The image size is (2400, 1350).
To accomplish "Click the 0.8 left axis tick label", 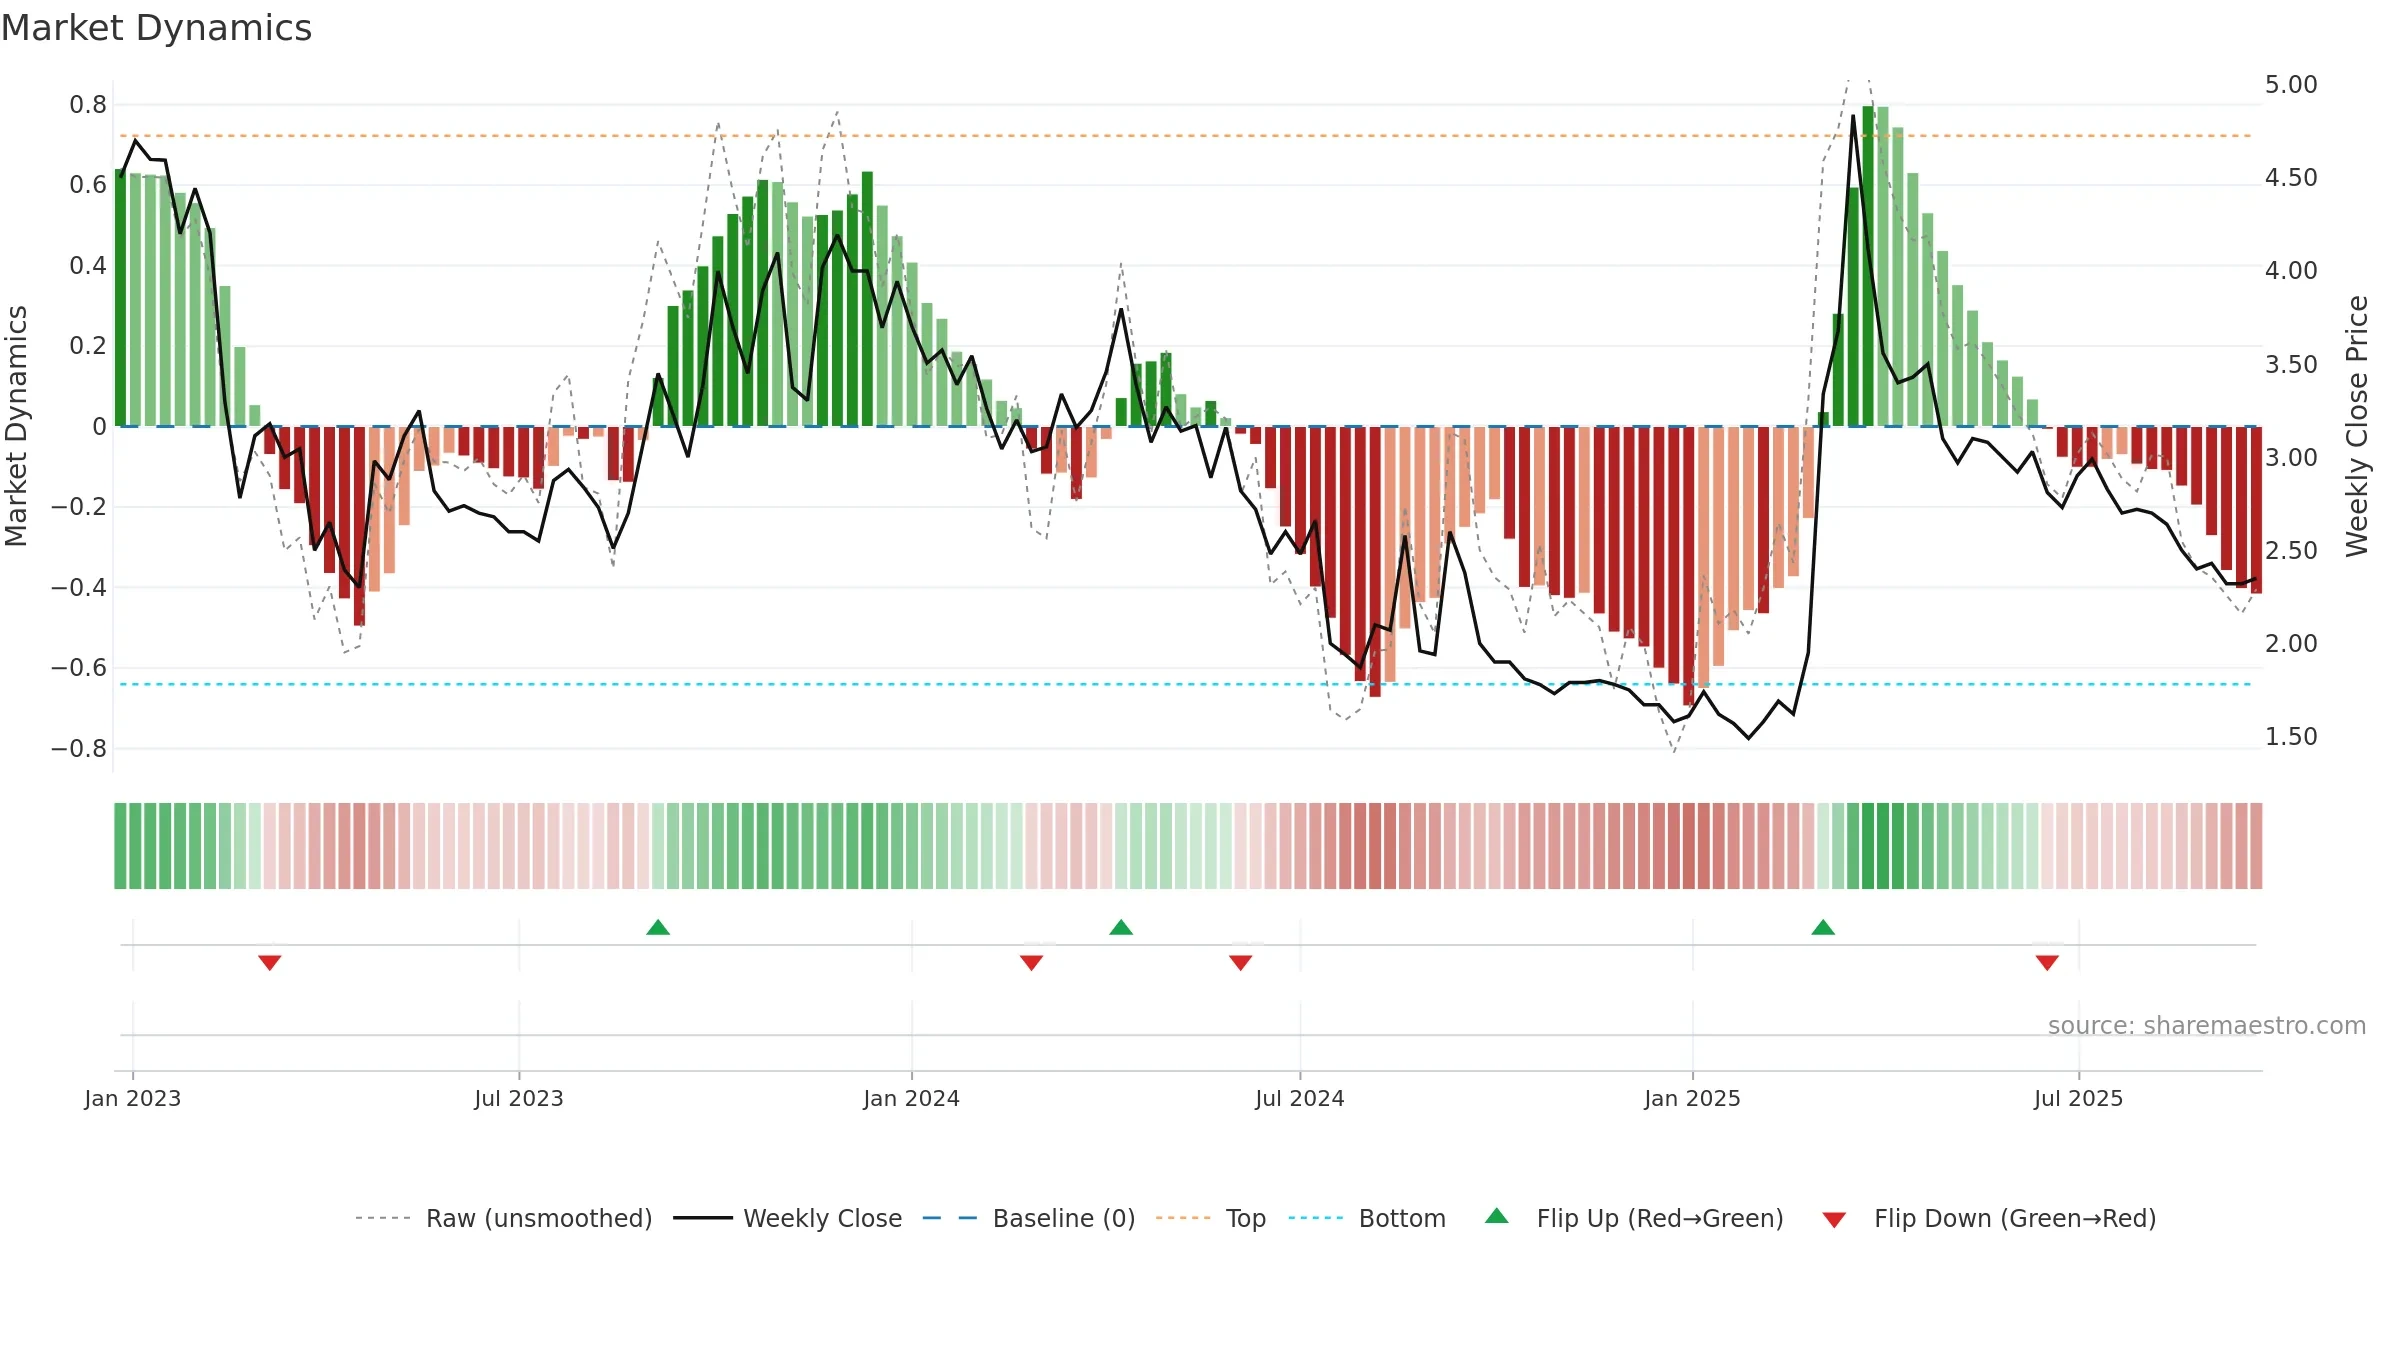I will pyautogui.click(x=88, y=105).
